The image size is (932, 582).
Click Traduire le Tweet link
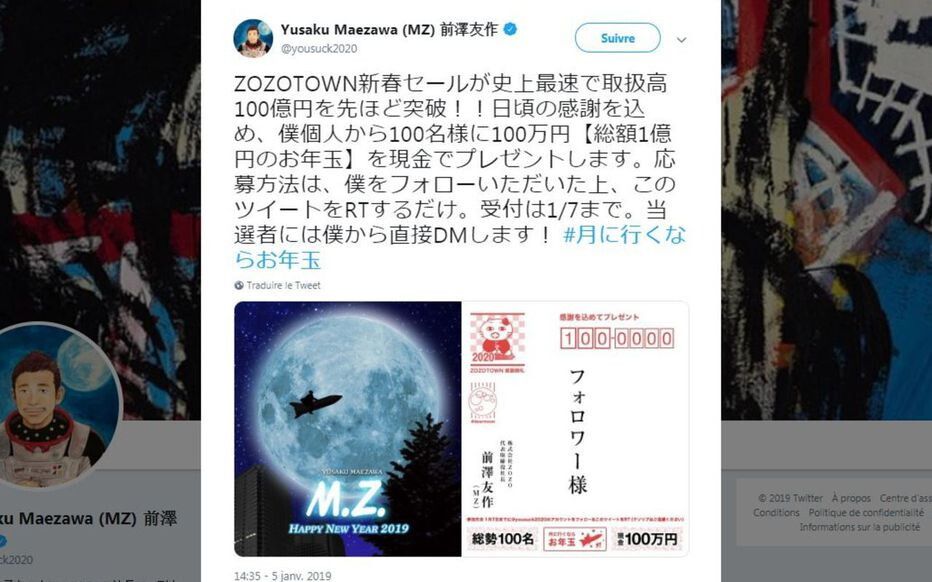click(x=284, y=285)
